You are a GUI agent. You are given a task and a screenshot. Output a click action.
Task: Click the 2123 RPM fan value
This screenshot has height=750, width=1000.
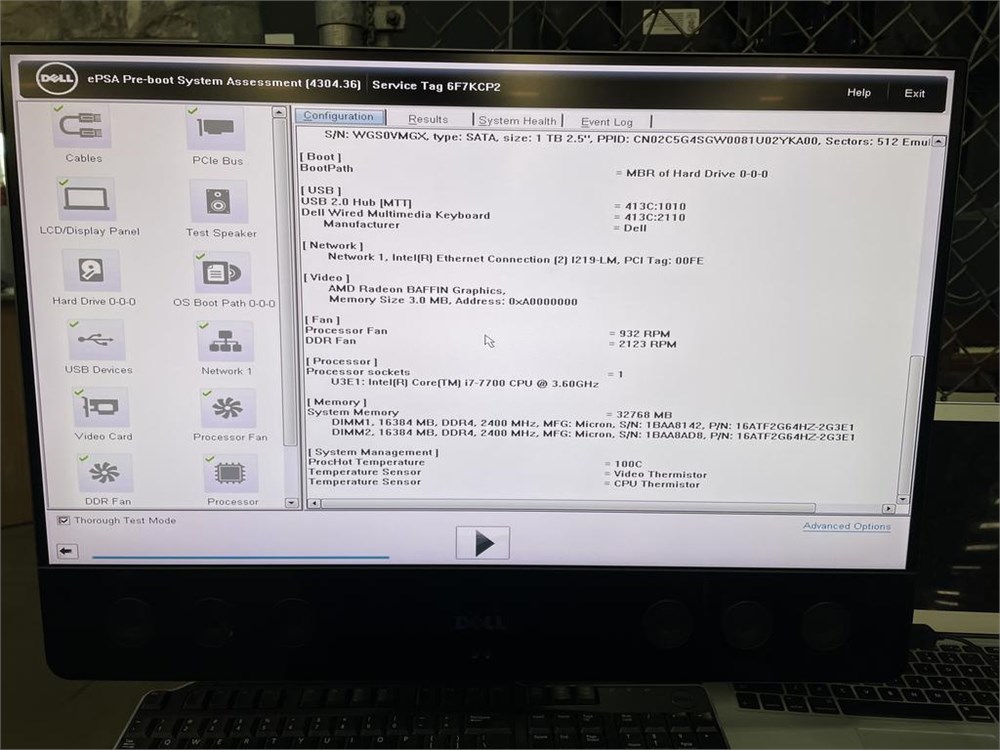pos(647,344)
